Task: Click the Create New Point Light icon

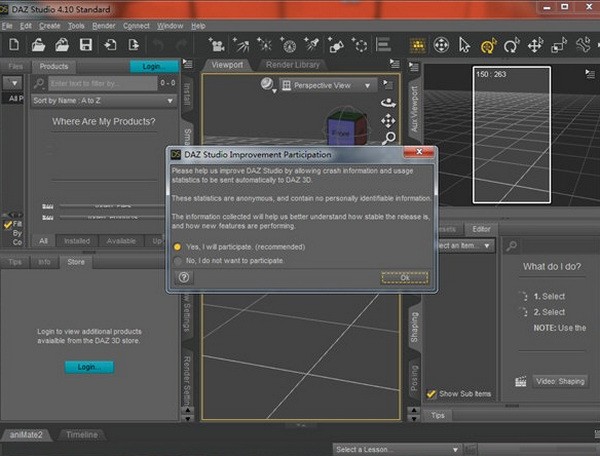Action: 264,45
